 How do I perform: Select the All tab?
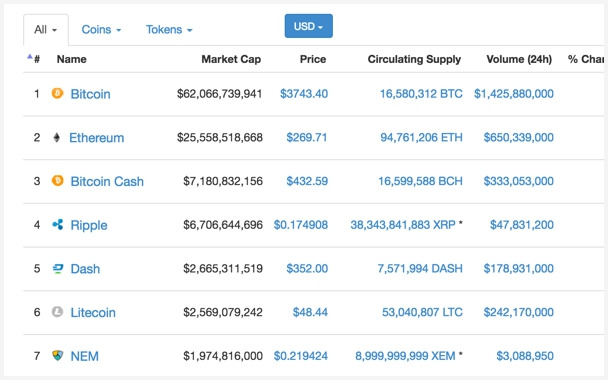click(46, 30)
